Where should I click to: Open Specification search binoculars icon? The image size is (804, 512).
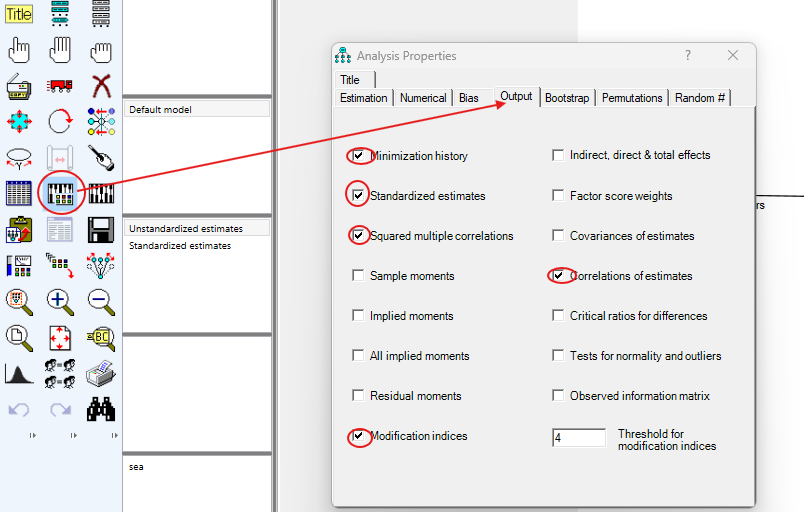100,409
